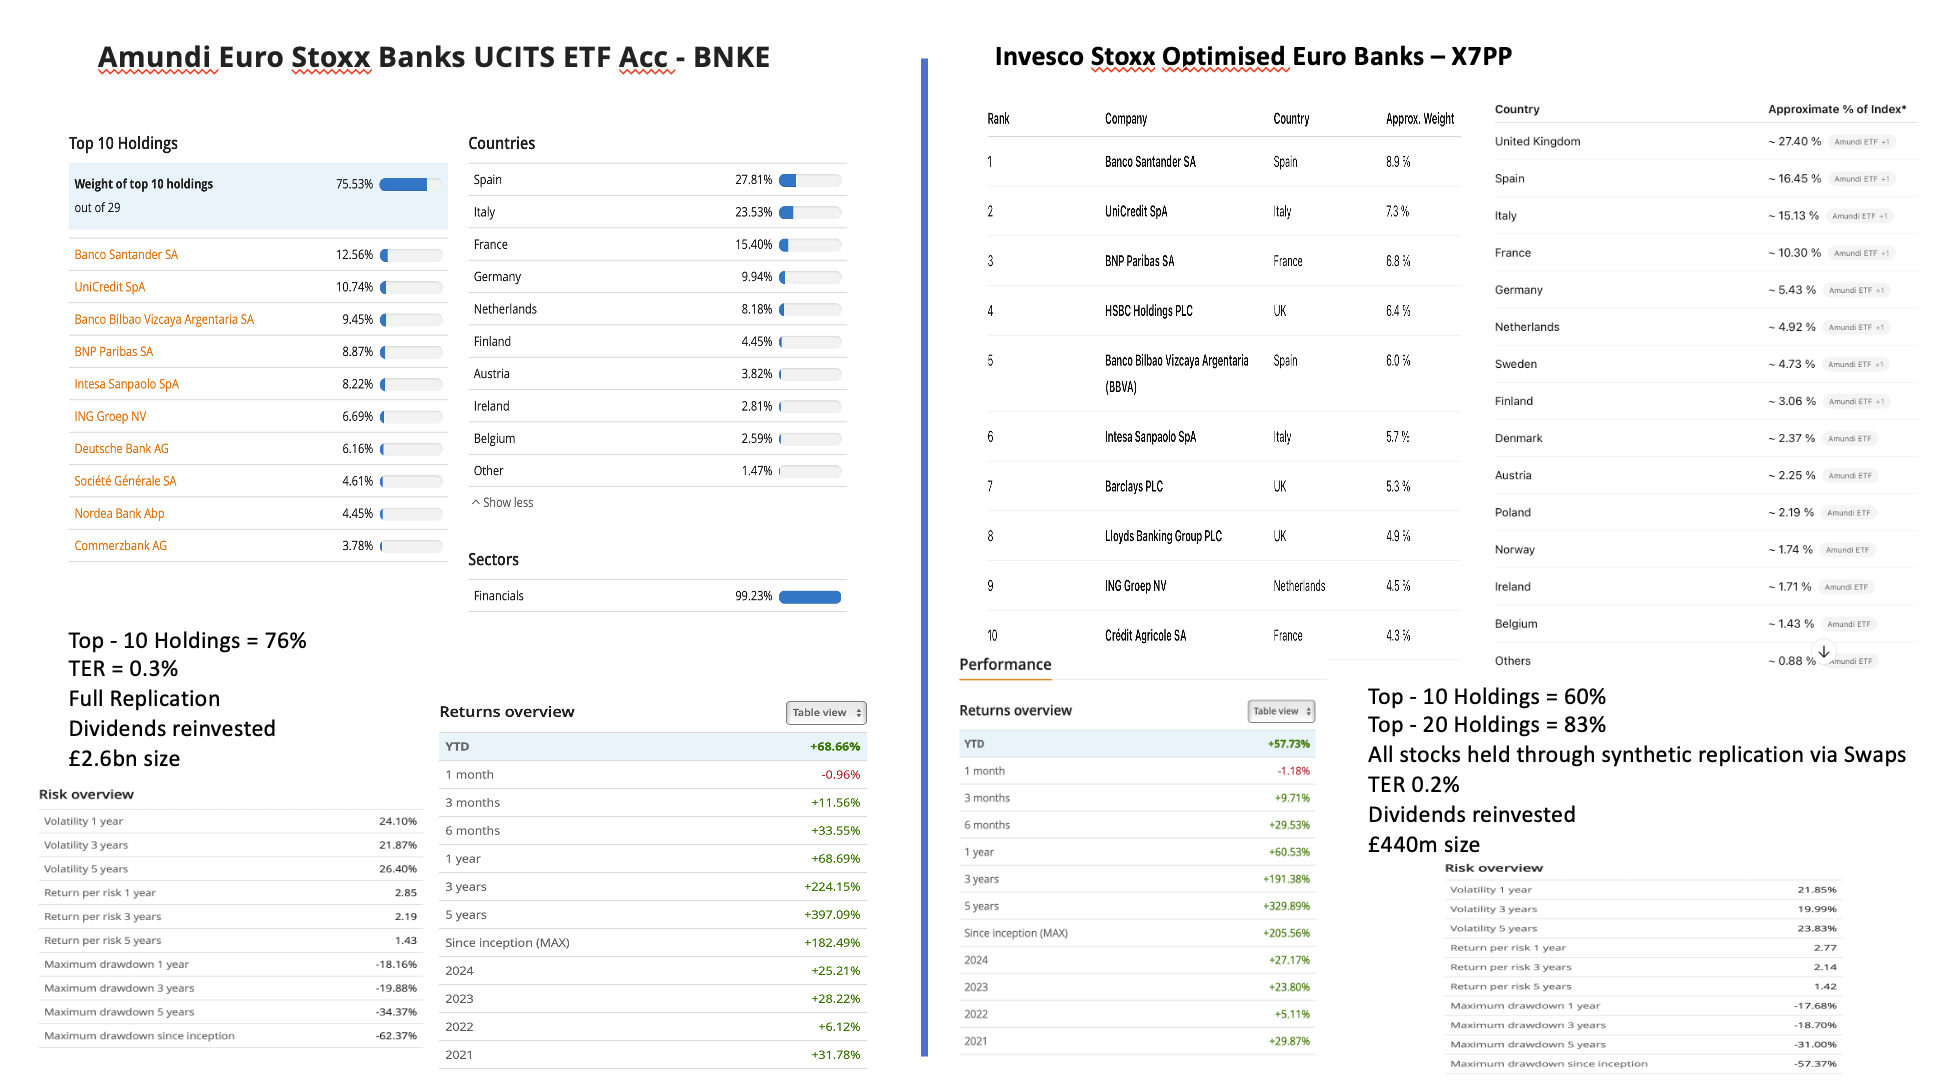Click the Company column header
The height and width of the screenshot is (1086, 1948).
tap(1126, 119)
